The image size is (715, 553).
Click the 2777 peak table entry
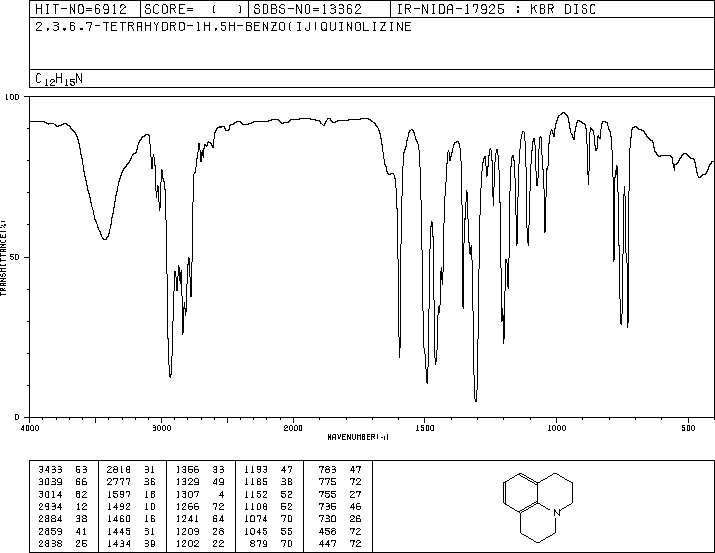click(119, 482)
